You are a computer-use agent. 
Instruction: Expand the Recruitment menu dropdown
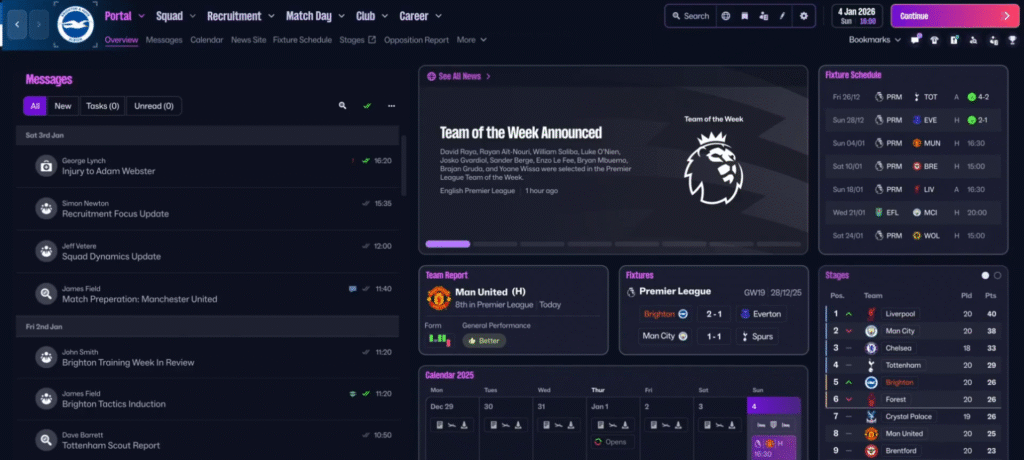(x=240, y=16)
